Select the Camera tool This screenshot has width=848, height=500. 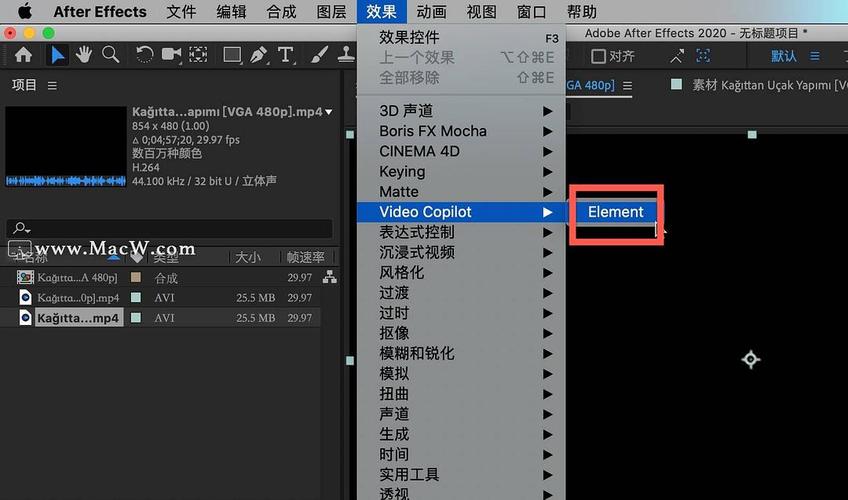[171, 55]
